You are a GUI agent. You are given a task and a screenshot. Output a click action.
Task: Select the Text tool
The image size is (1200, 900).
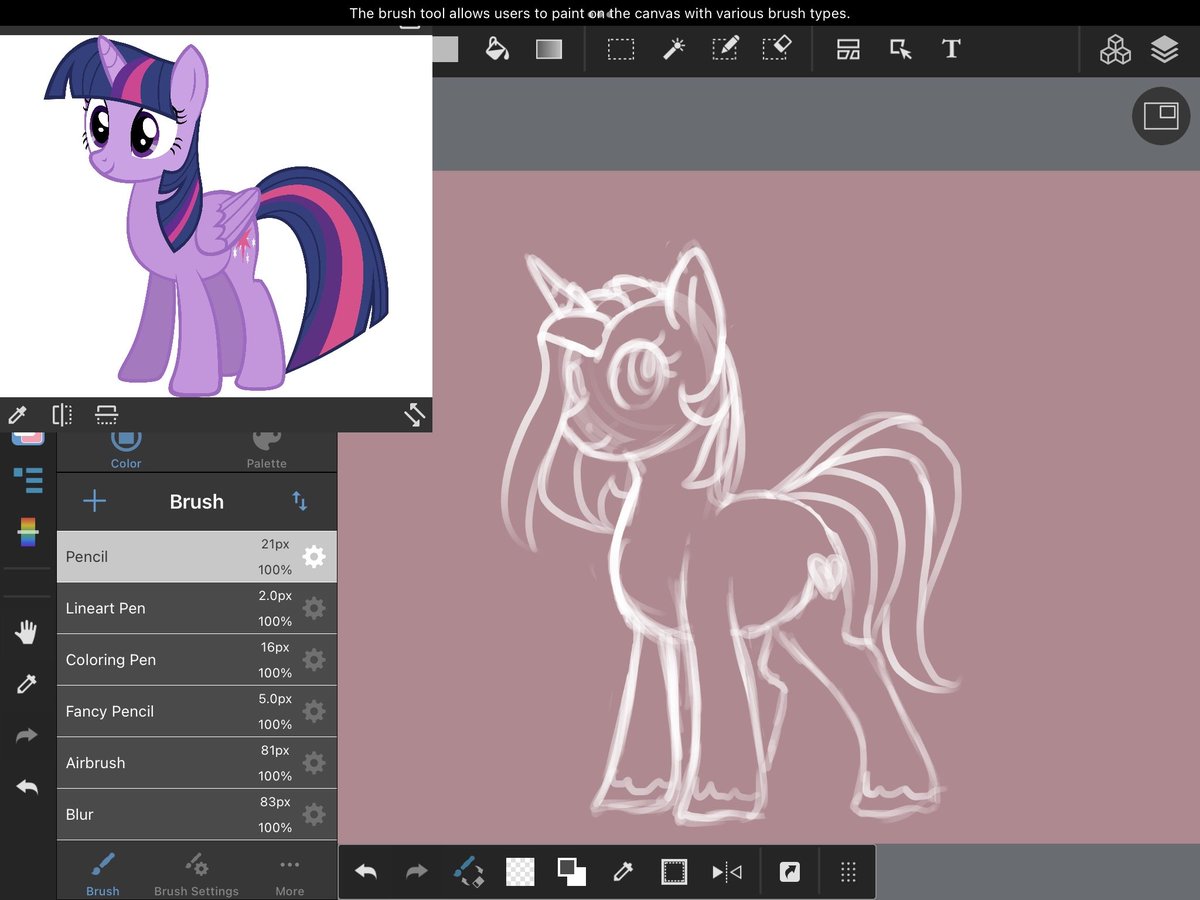click(x=951, y=49)
